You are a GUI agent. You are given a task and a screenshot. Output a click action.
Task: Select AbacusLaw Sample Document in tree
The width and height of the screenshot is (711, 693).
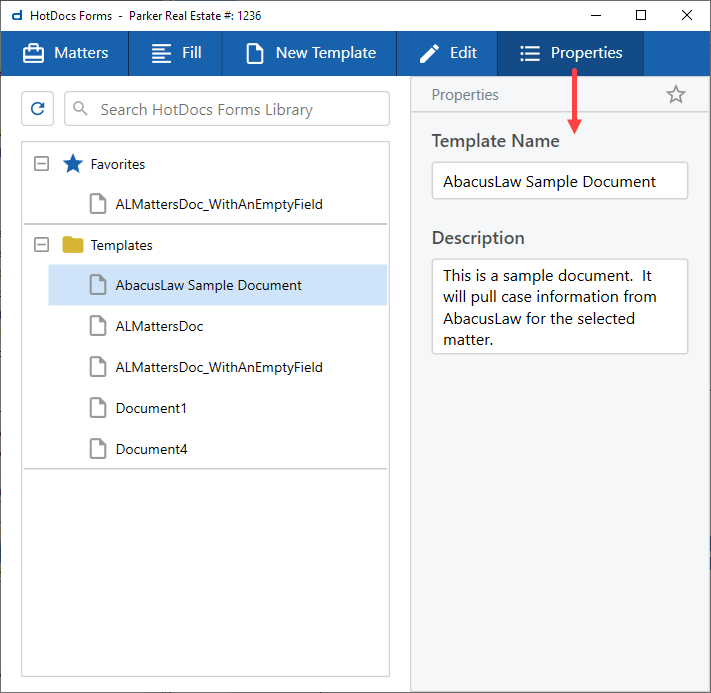coord(218,285)
